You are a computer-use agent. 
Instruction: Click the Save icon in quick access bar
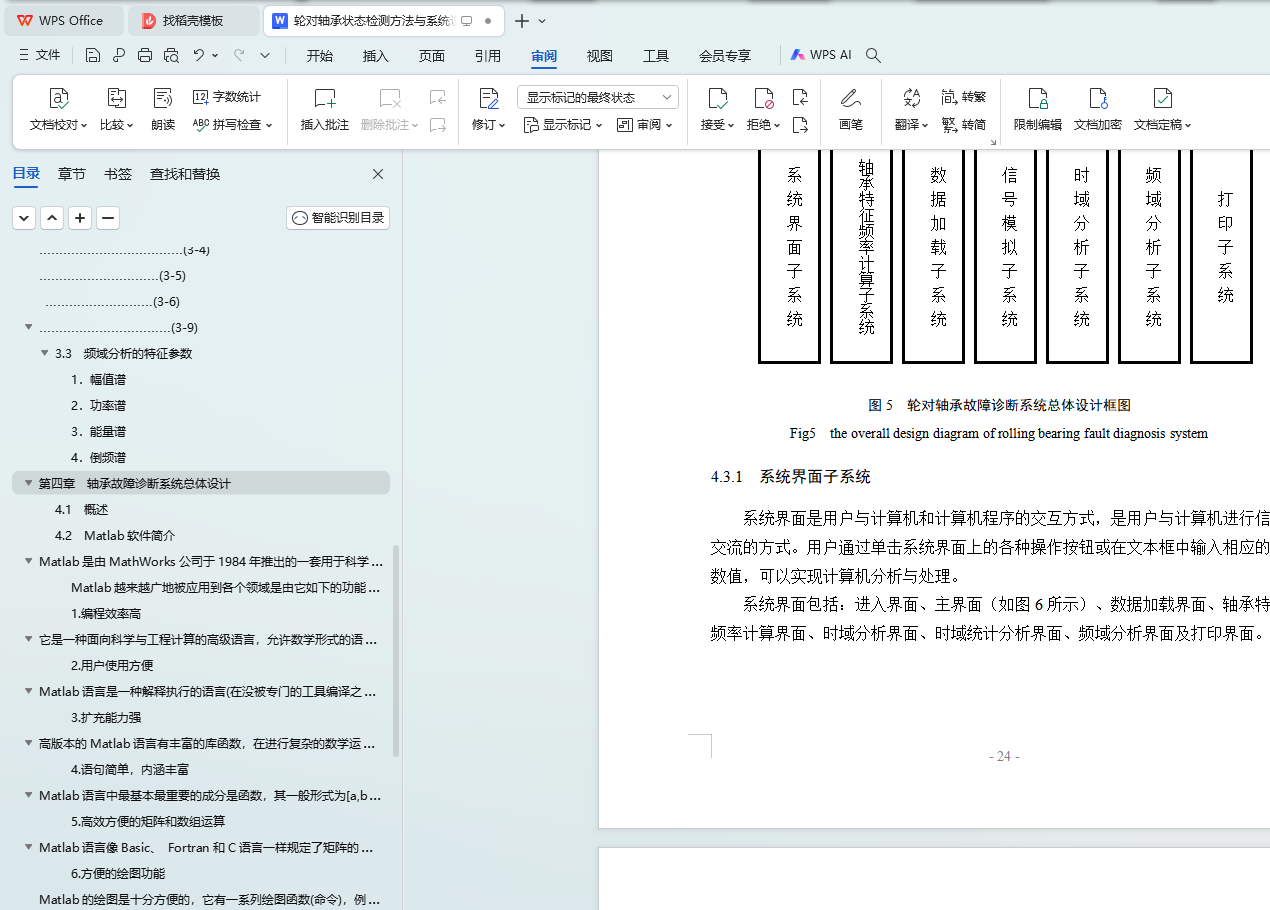point(93,56)
